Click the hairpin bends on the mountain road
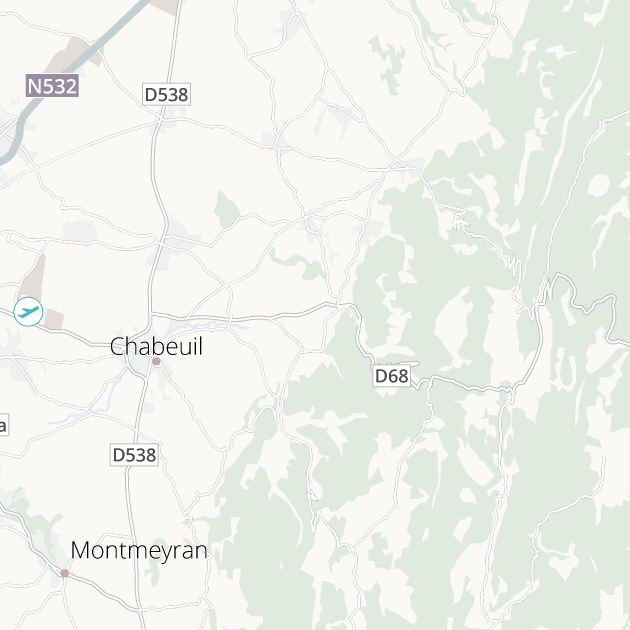Screen dimensions: 630x630 514,263
